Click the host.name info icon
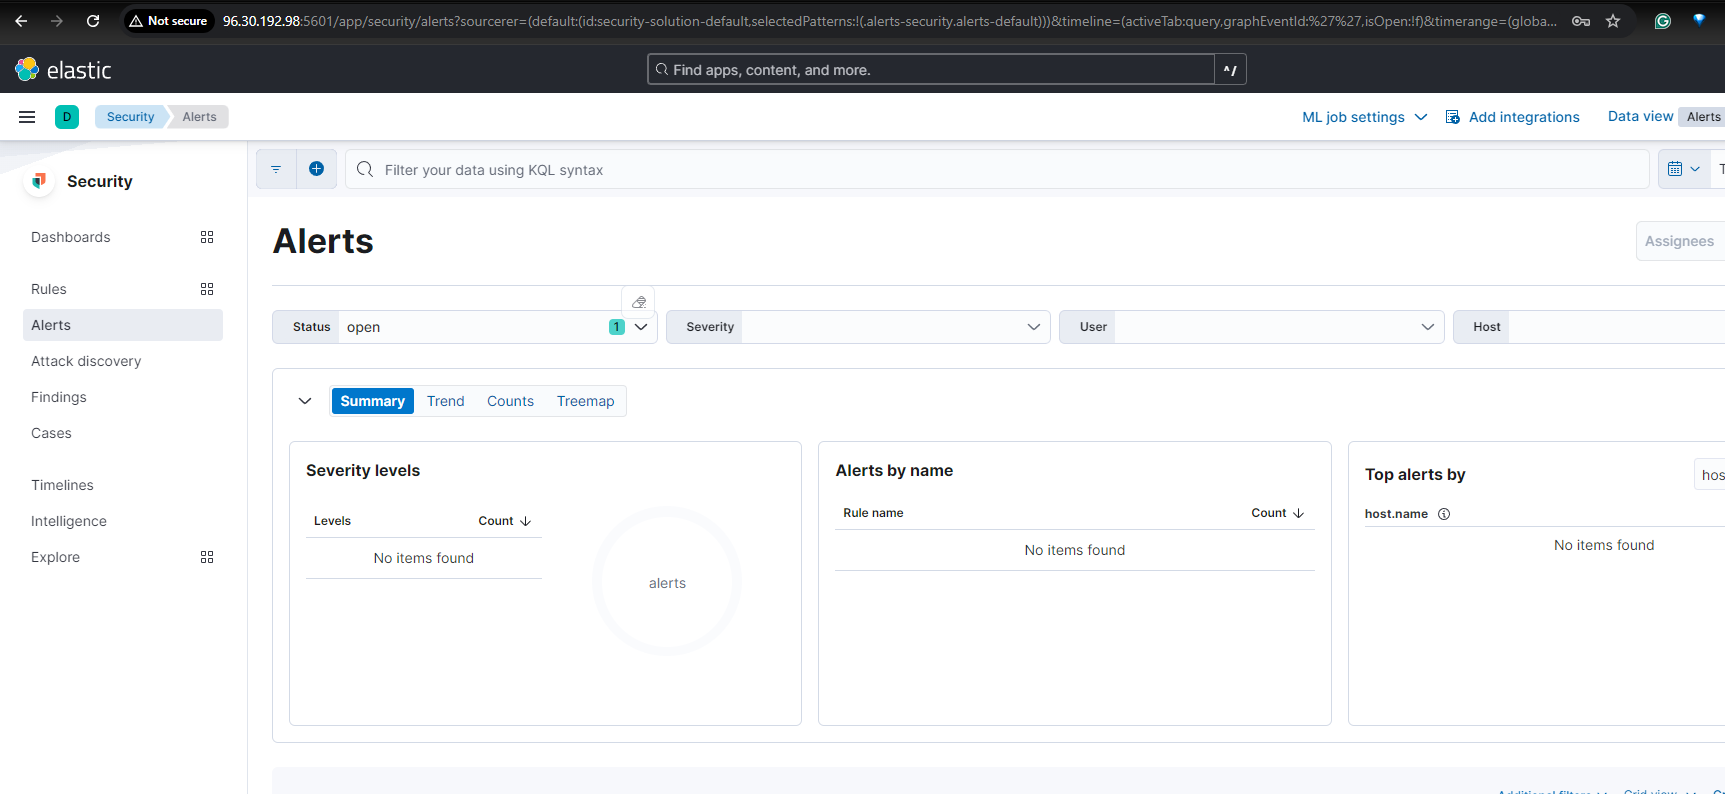 pyautogui.click(x=1444, y=514)
